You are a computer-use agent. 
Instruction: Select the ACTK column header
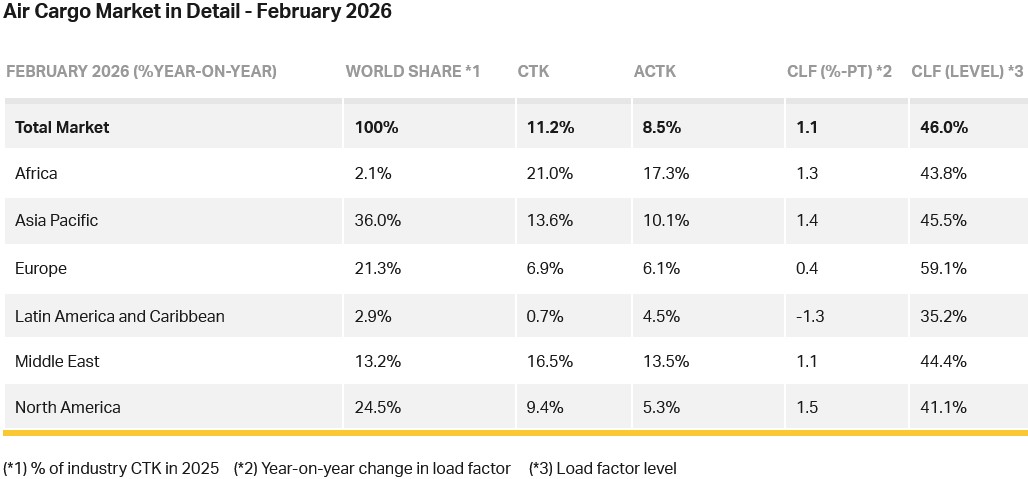[655, 72]
